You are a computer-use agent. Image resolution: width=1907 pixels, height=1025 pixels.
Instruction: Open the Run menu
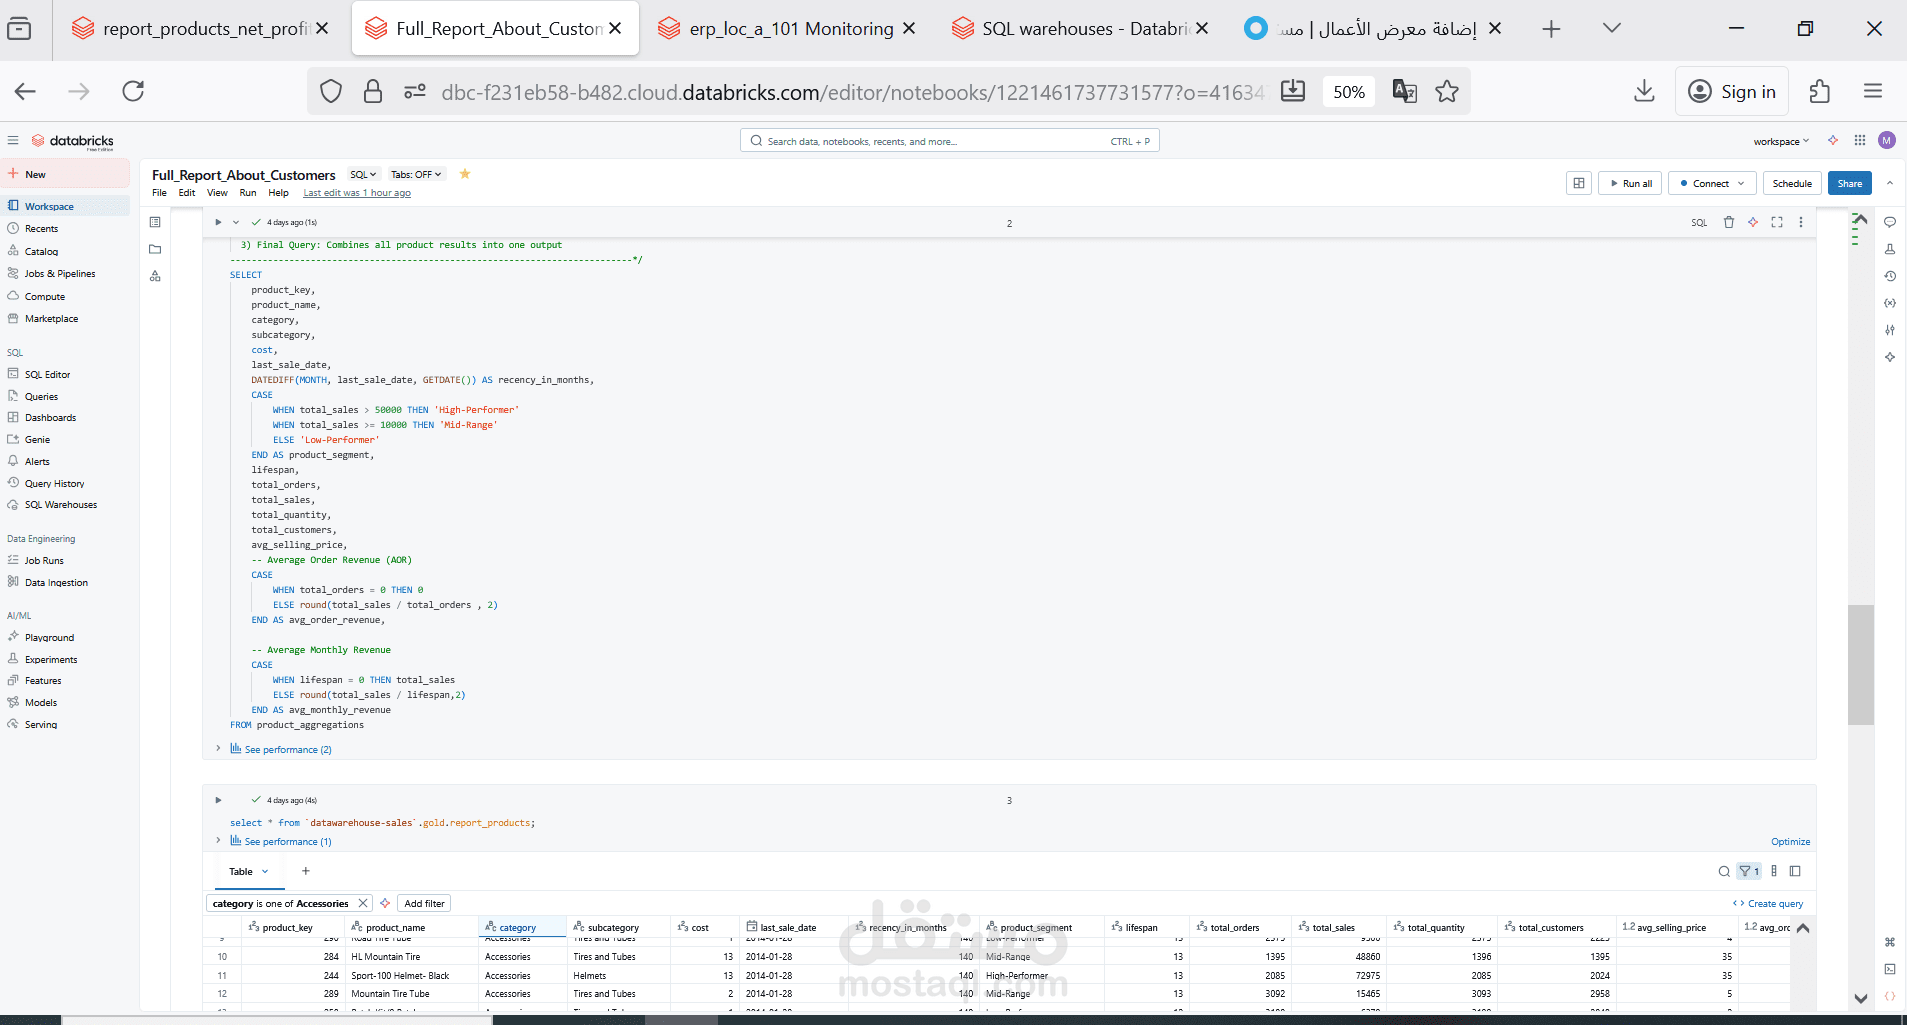tap(248, 193)
